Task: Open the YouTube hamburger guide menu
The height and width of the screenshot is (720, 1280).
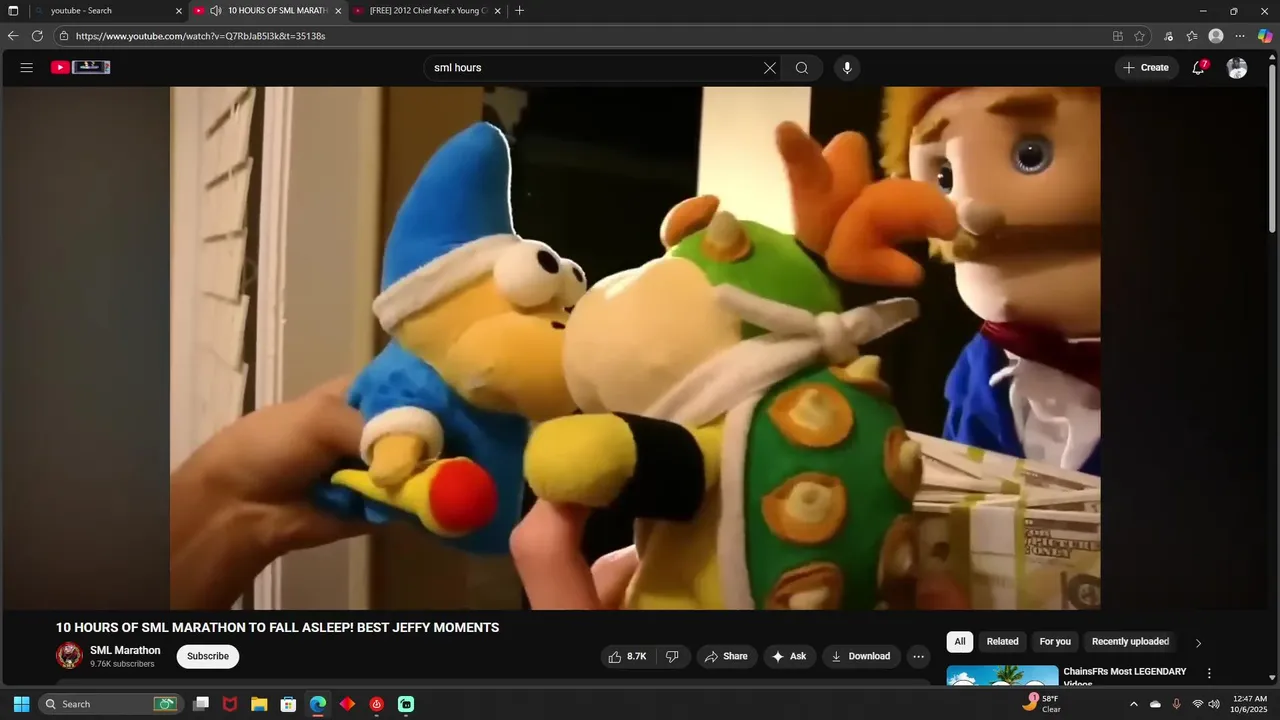Action: coord(27,68)
